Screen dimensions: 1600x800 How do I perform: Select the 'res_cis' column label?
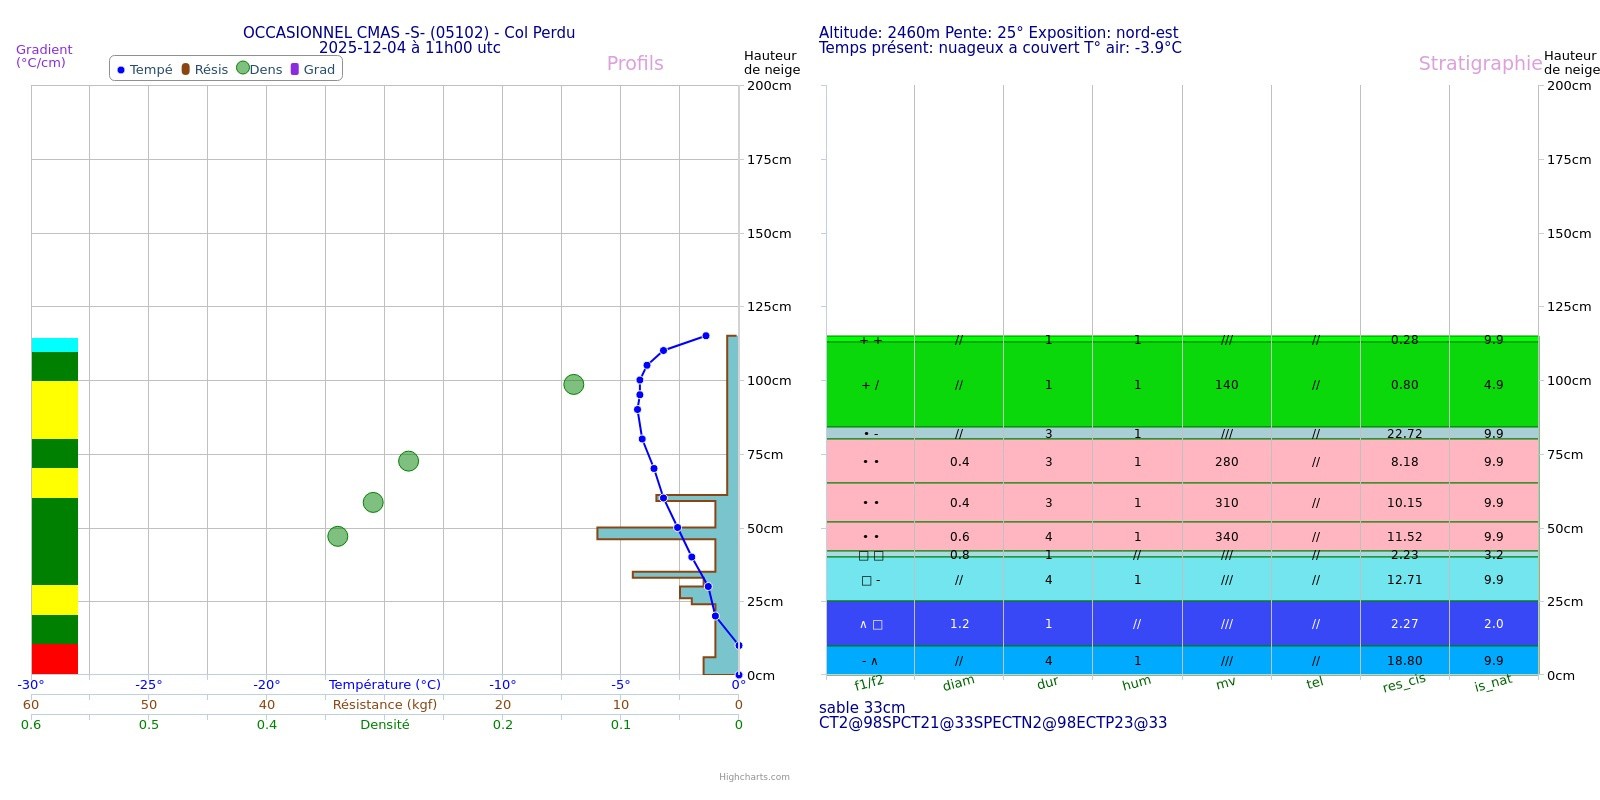1404,683
